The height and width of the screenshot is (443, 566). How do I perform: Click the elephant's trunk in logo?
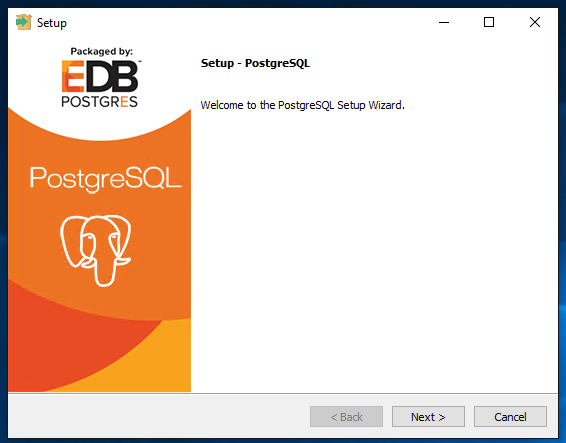(x=105, y=273)
